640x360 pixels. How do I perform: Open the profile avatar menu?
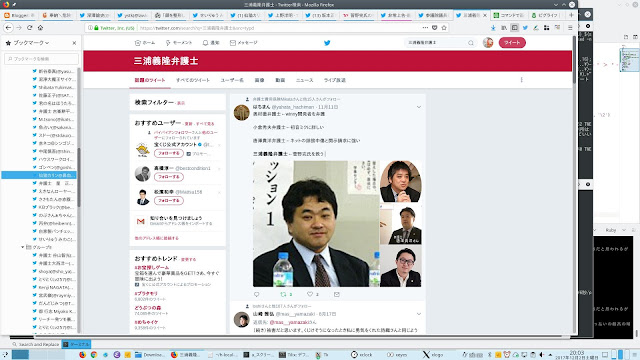[488, 42]
